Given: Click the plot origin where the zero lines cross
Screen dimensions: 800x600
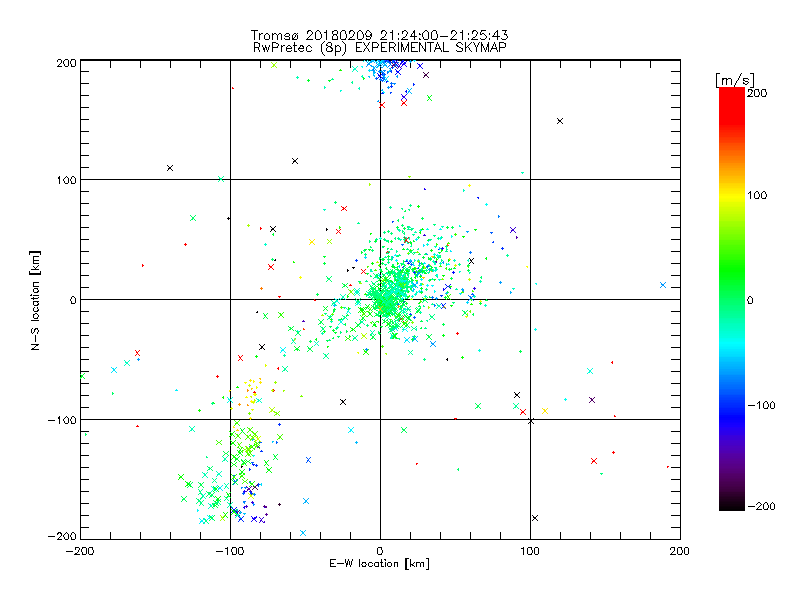Looking at the screenshot, I should (x=380, y=299).
